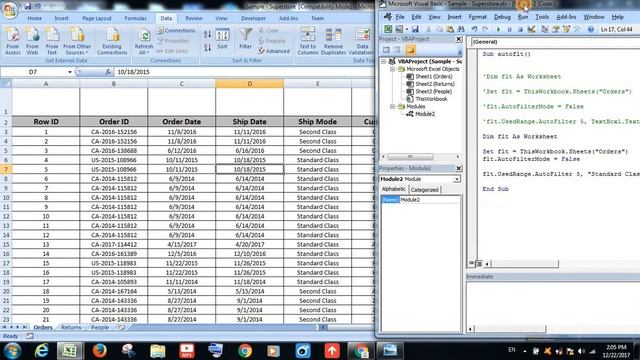Collapse the VBAProject tree node
The height and width of the screenshot is (360, 640).
point(384,62)
